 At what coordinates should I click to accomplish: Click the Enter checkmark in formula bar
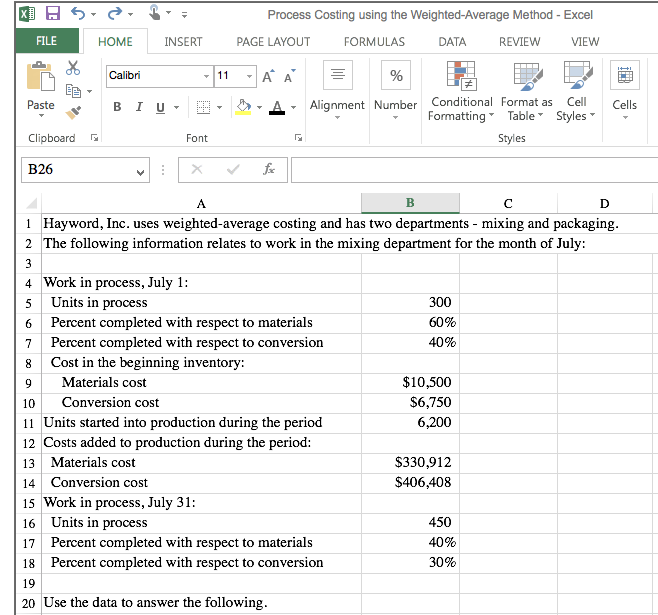233,169
